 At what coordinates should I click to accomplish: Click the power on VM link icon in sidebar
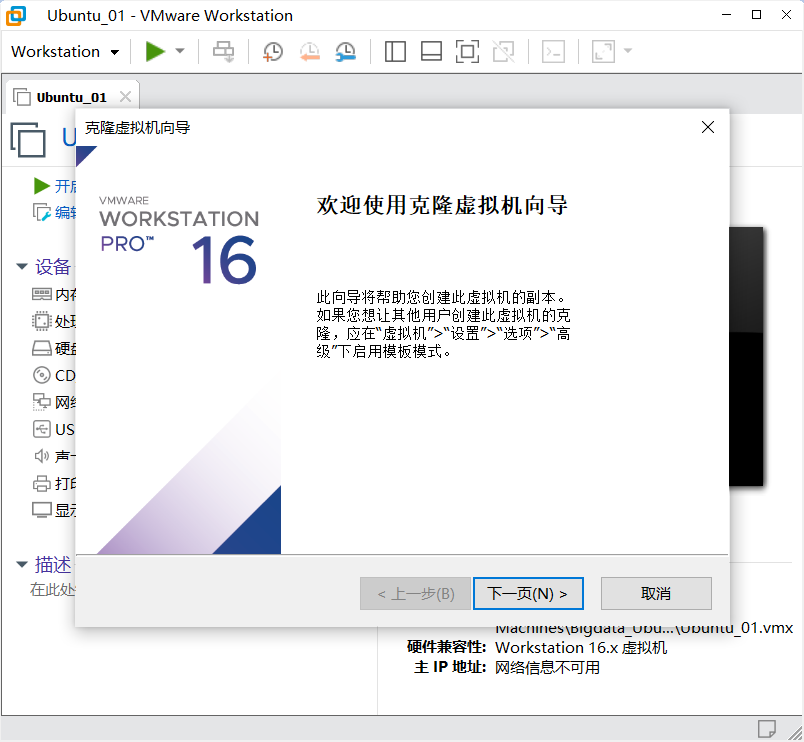42,186
